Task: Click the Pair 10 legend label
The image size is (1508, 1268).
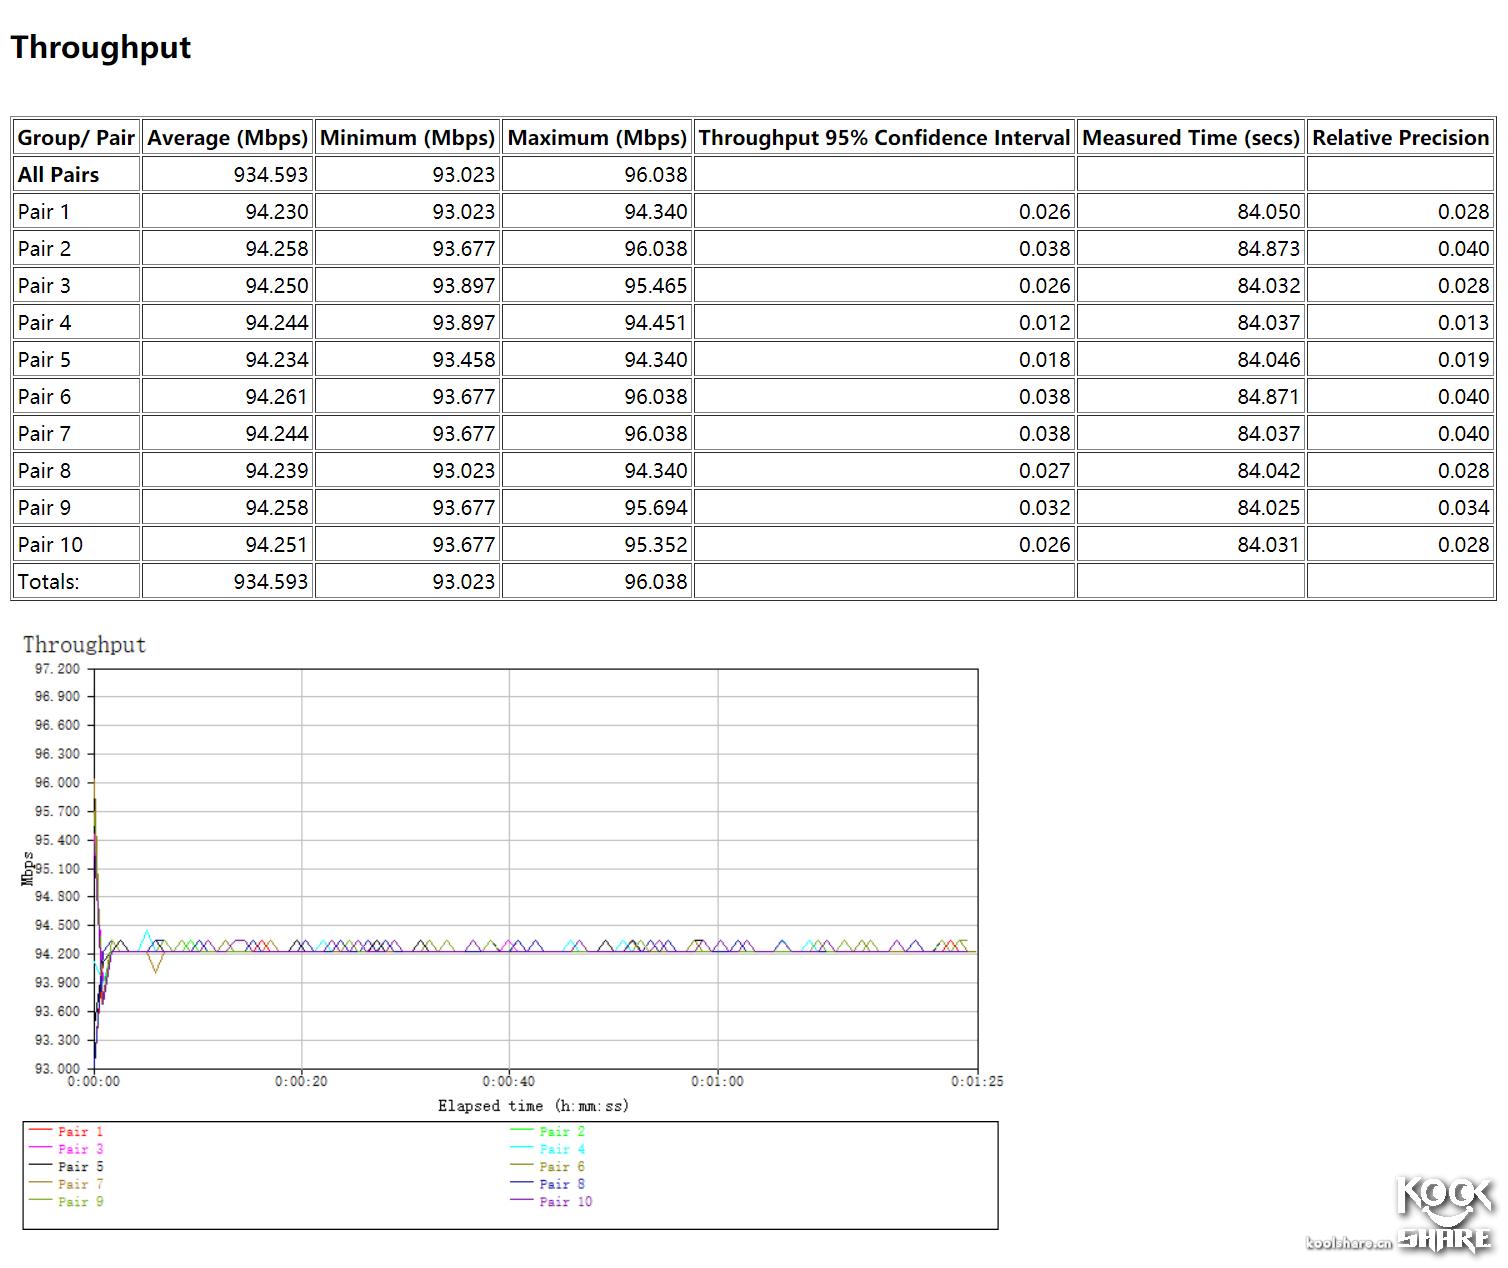Action: coord(565,1201)
